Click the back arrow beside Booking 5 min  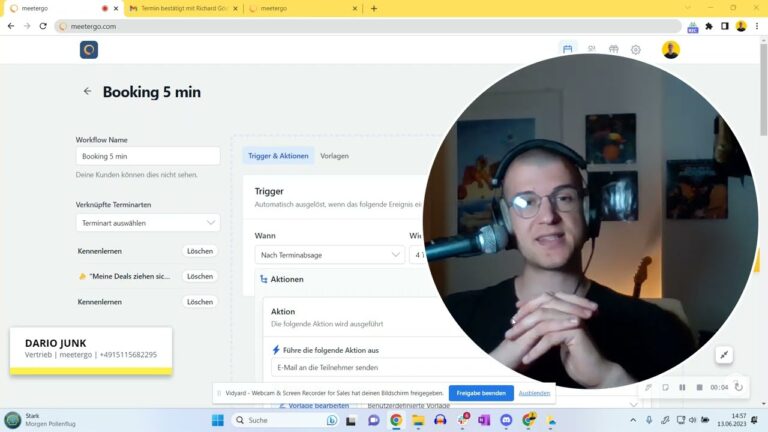click(x=87, y=91)
